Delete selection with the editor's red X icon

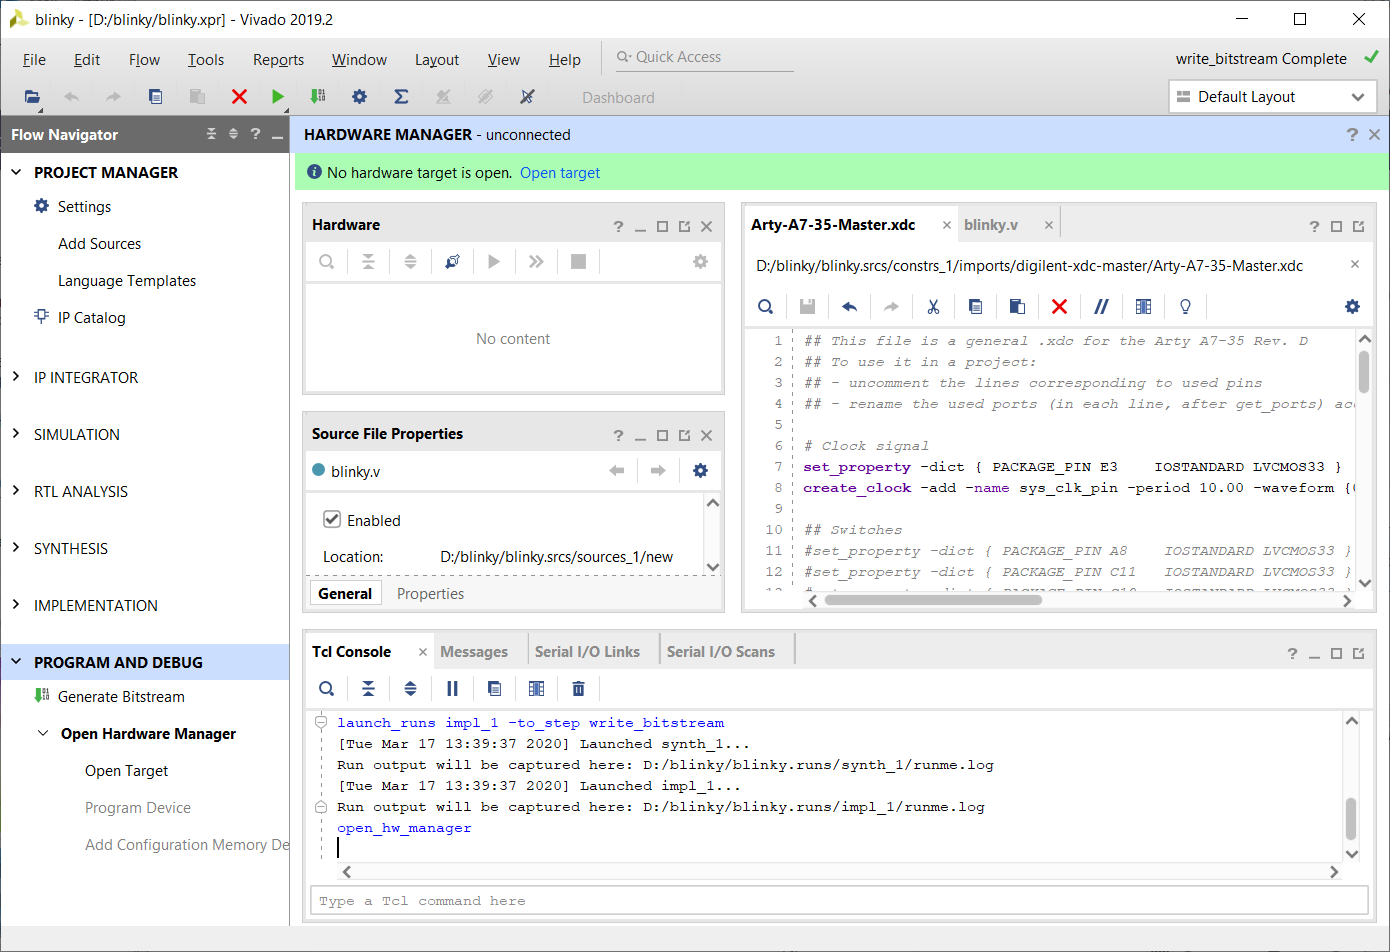click(x=1059, y=307)
